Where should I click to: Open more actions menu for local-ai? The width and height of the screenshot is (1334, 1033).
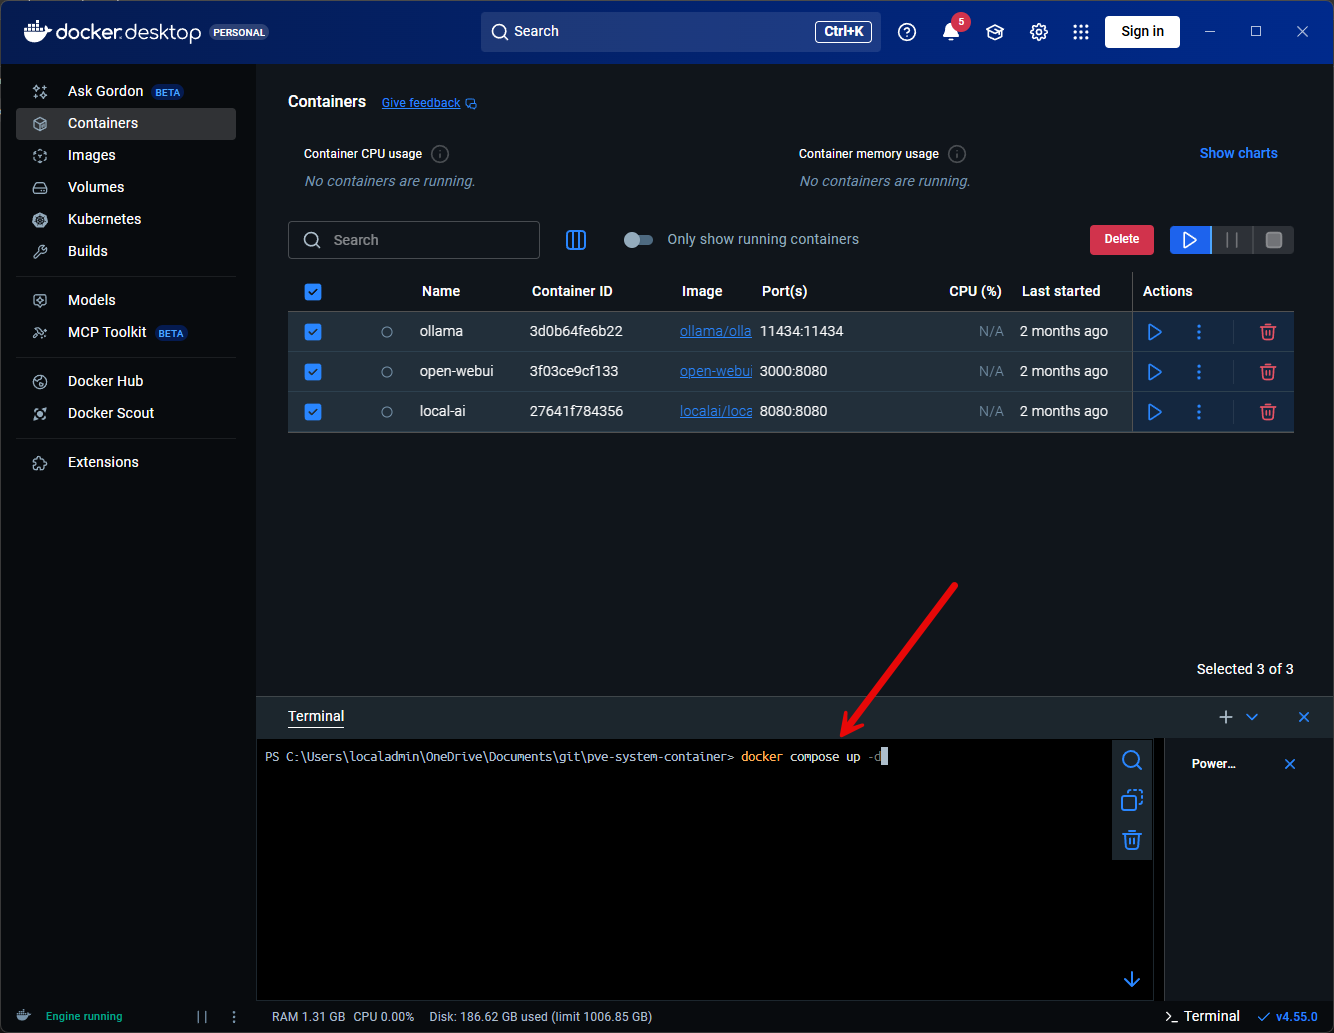coord(1199,412)
